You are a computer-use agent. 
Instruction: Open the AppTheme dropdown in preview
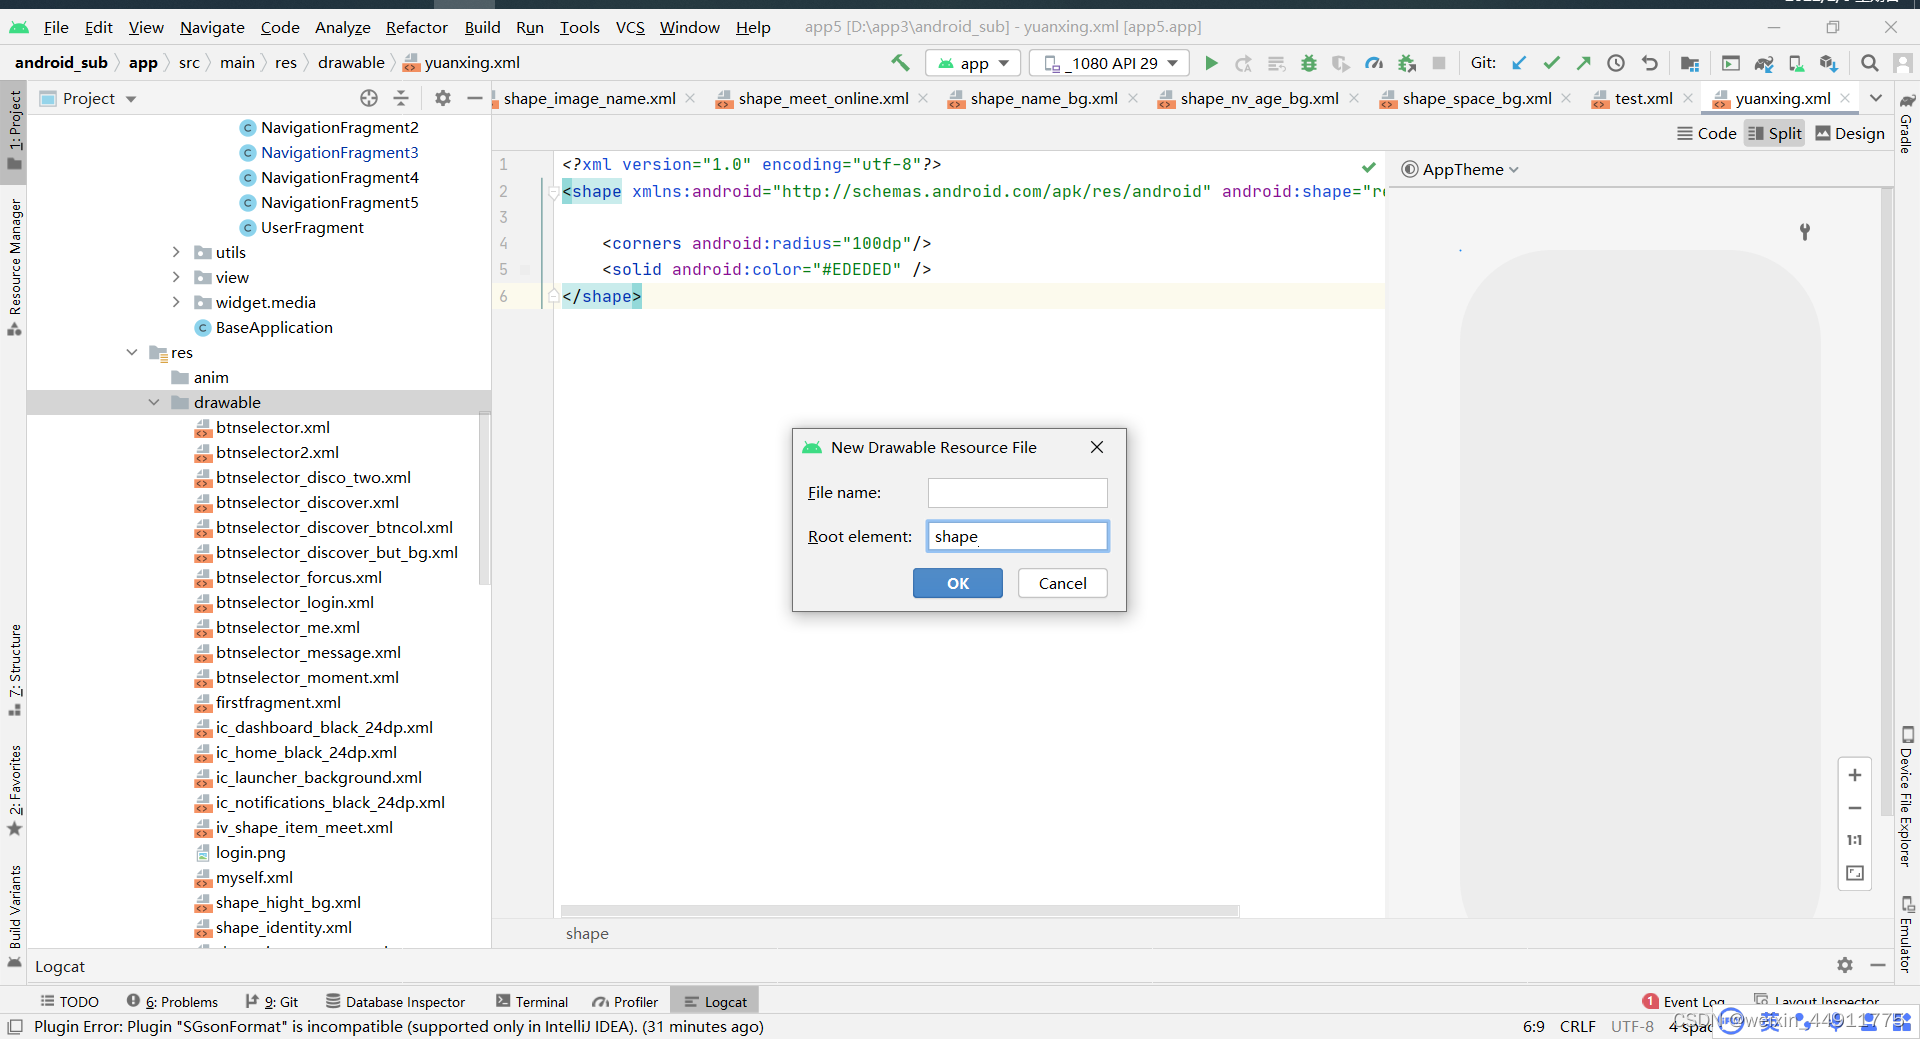coord(1460,169)
